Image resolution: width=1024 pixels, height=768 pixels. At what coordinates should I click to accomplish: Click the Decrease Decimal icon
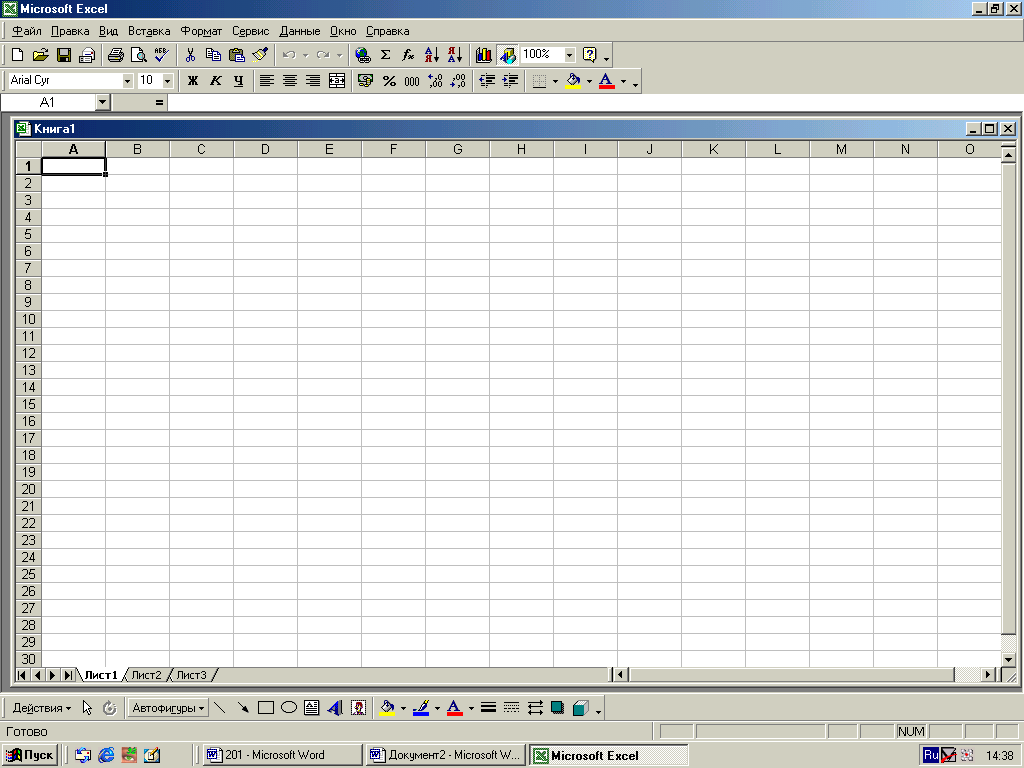[458, 81]
